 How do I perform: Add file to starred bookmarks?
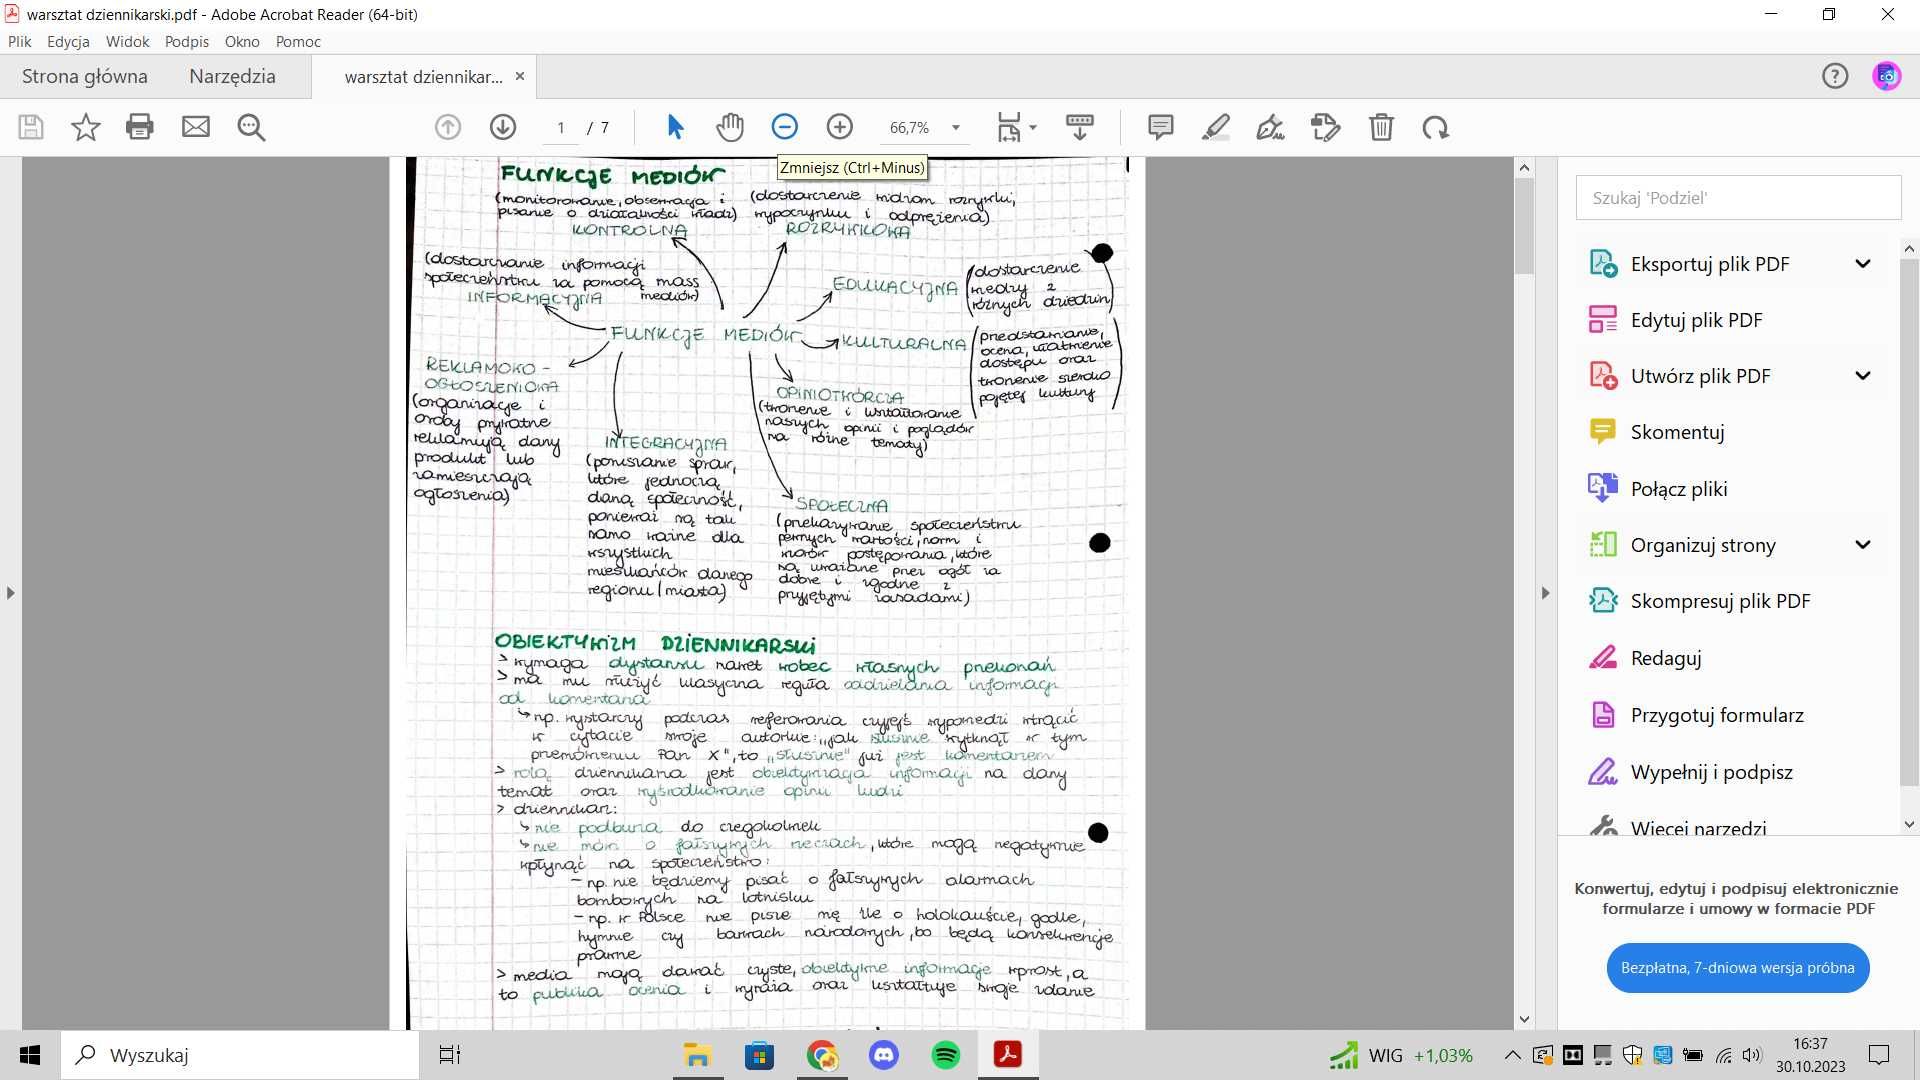pos(86,127)
